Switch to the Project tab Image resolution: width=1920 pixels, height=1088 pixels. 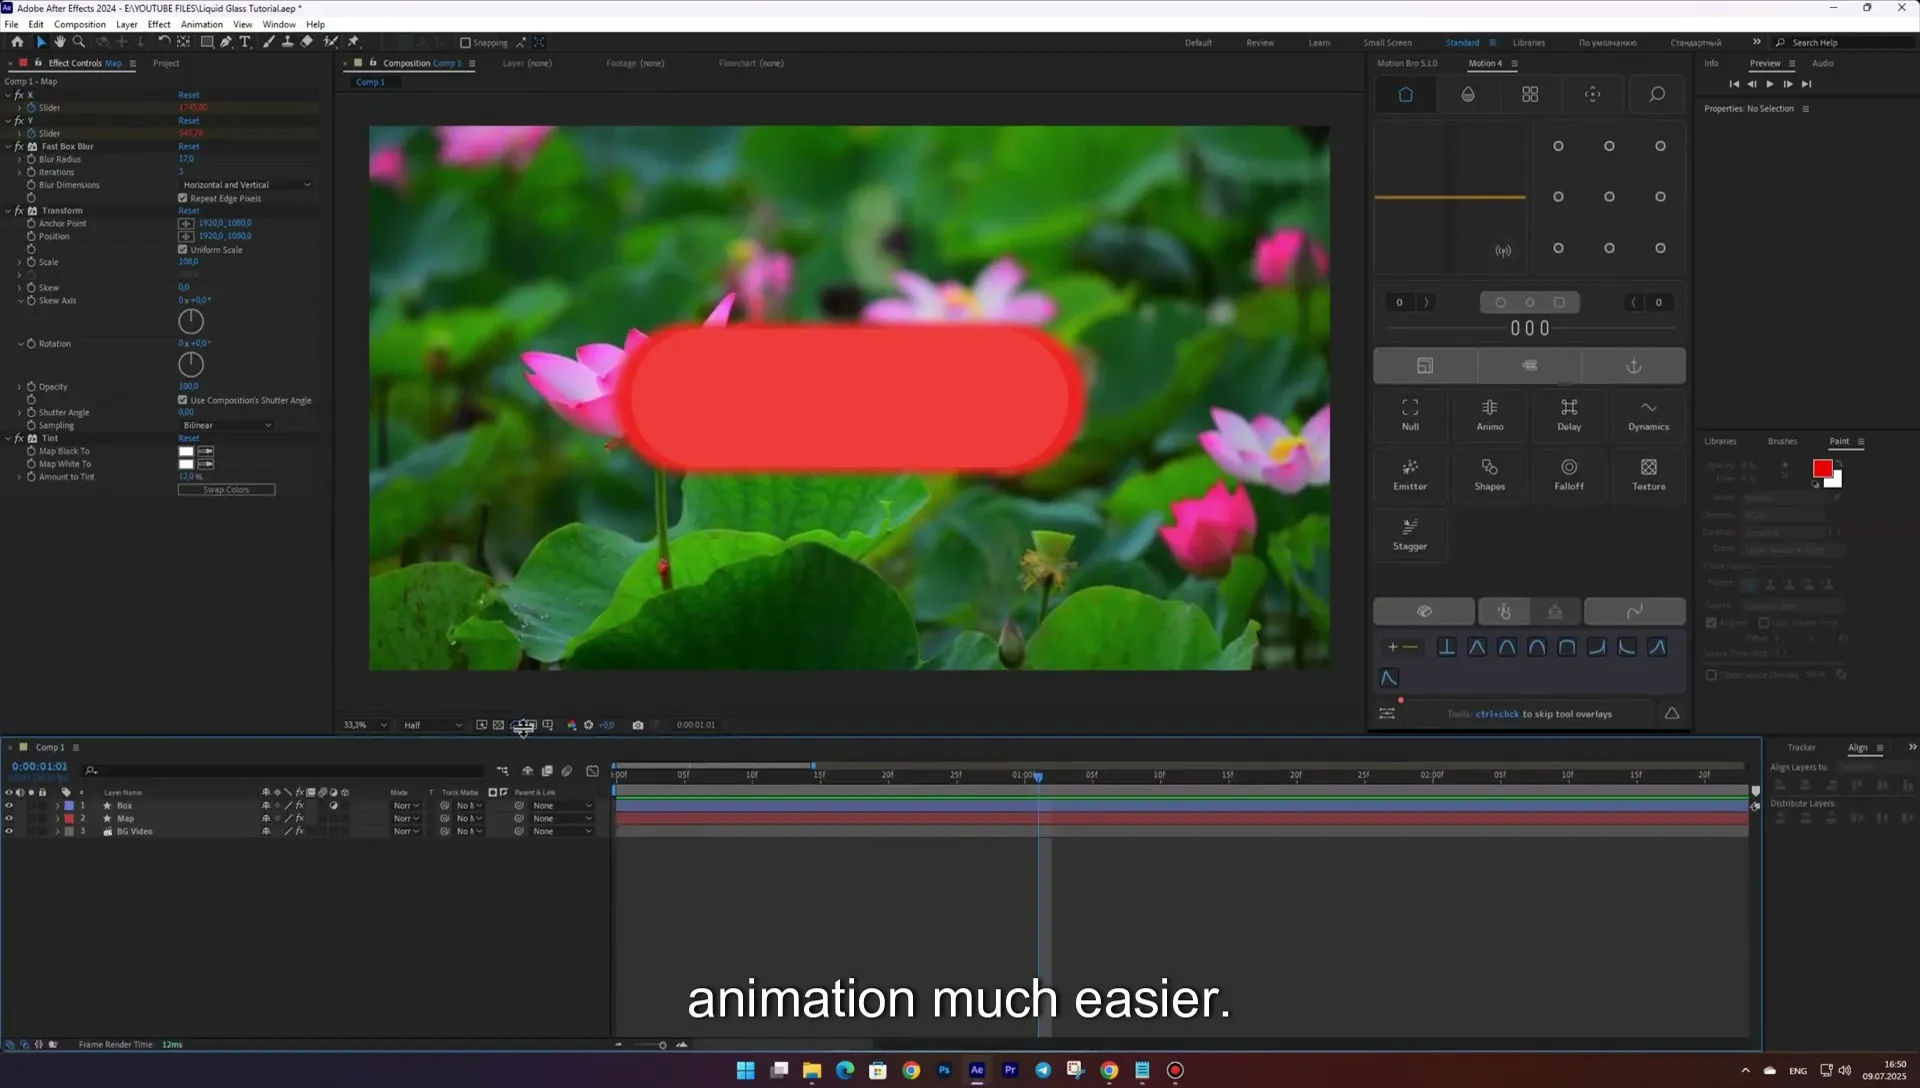click(166, 63)
